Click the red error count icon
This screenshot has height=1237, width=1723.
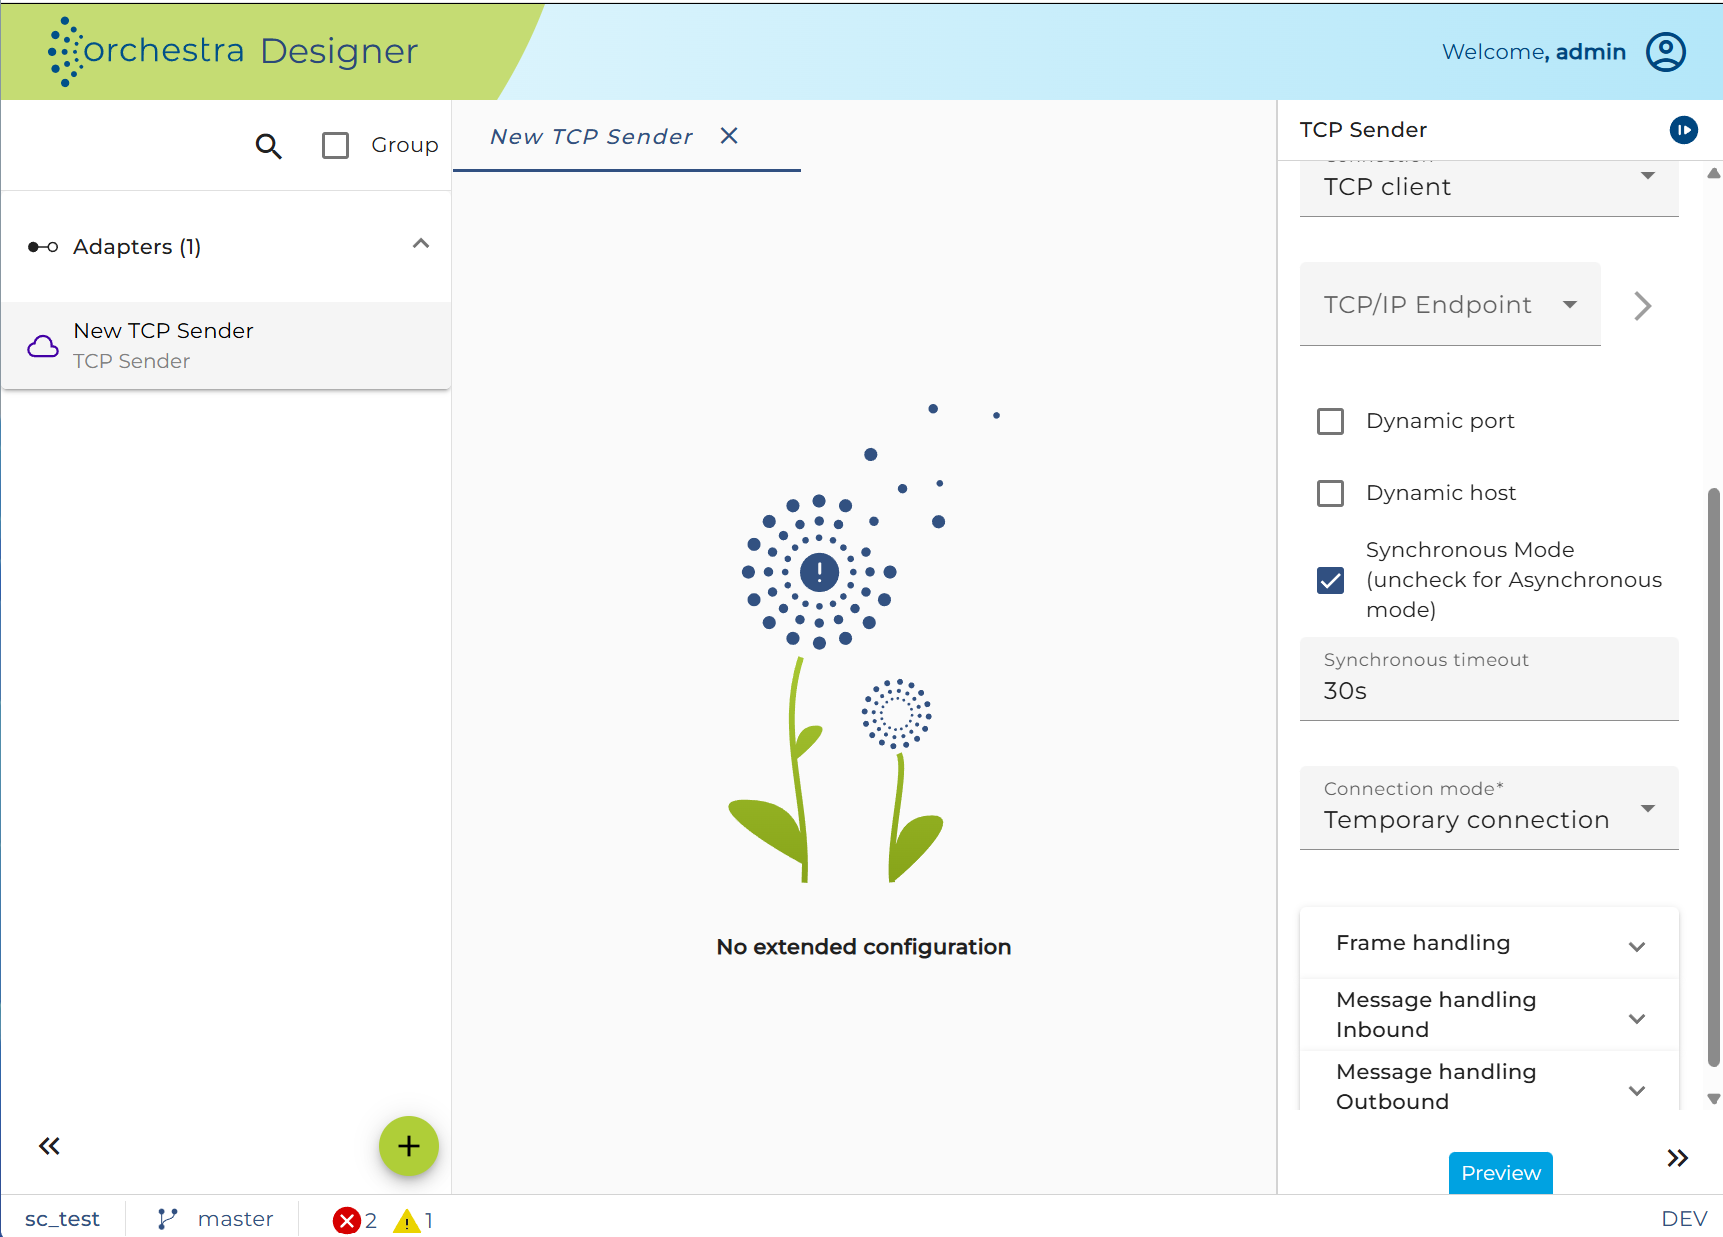346,1220
